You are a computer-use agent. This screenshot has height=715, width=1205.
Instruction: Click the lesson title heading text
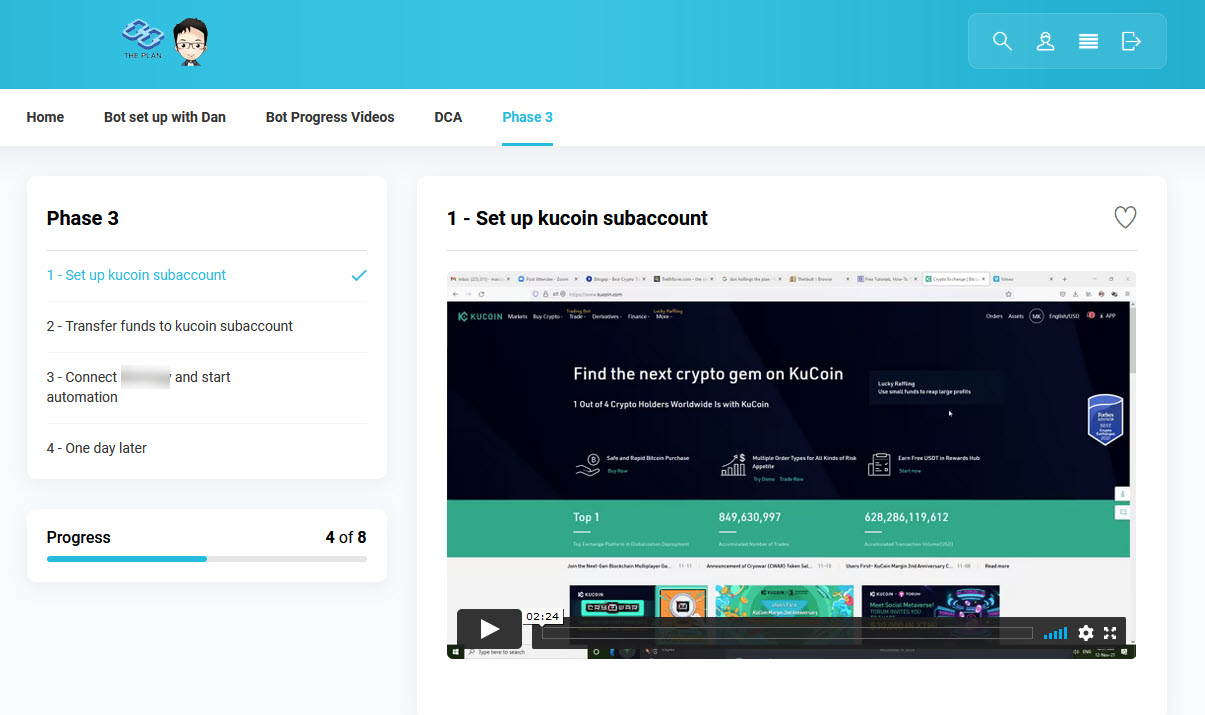click(577, 218)
